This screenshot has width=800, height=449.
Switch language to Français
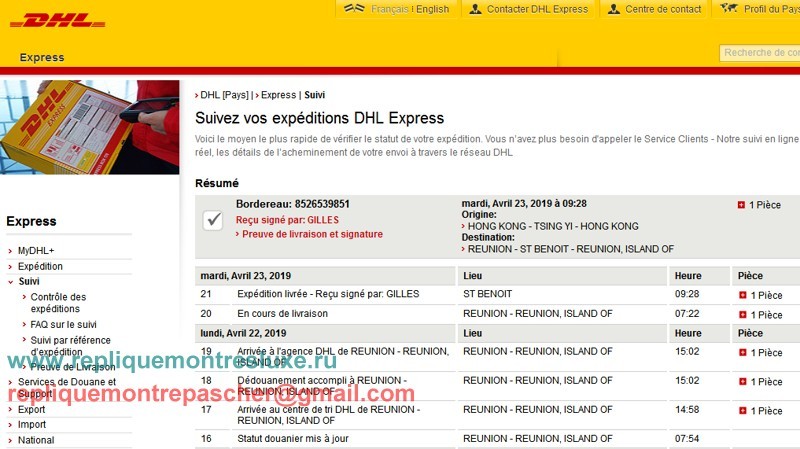coord(389,9)
